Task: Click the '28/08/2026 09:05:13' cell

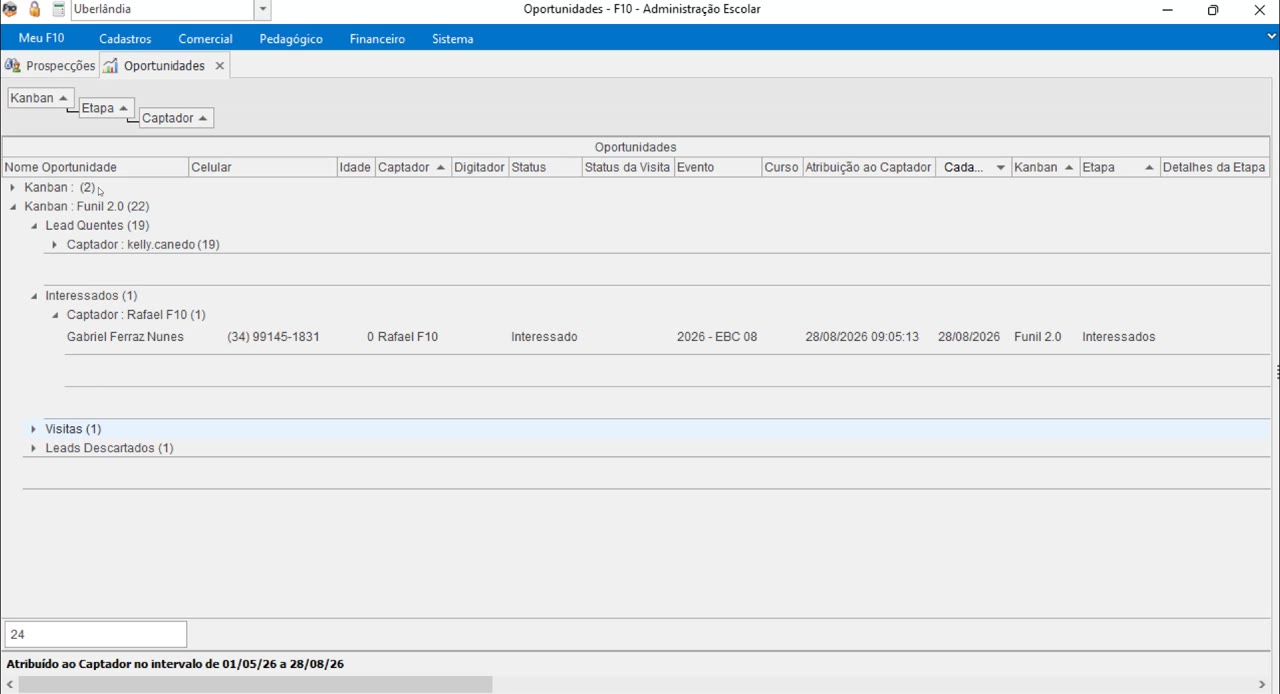Action: click(x=862, y=337)
